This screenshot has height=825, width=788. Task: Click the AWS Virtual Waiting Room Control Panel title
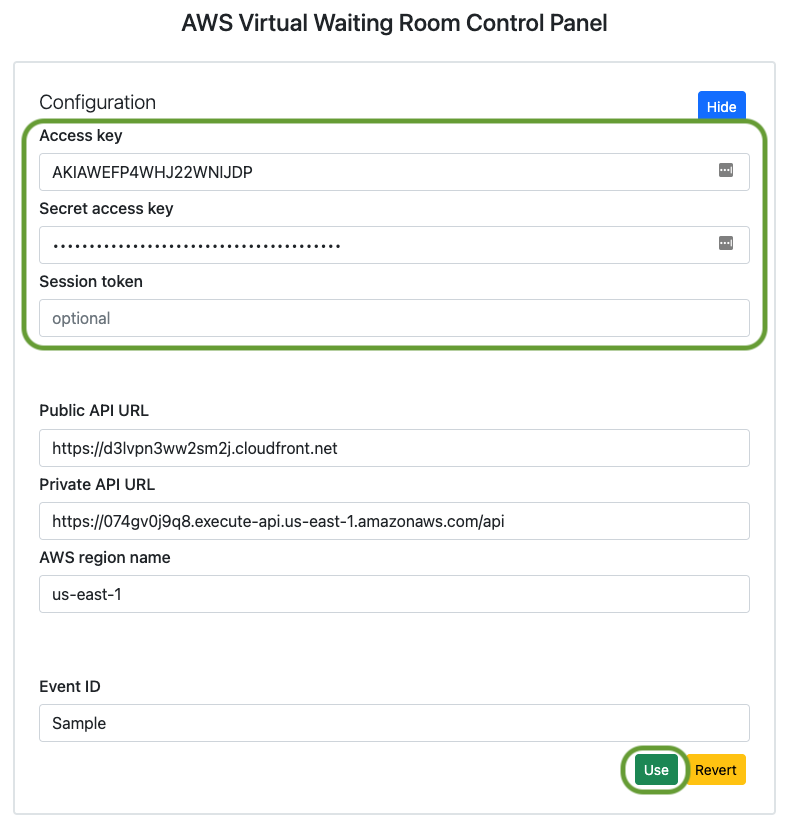(394, 23)
